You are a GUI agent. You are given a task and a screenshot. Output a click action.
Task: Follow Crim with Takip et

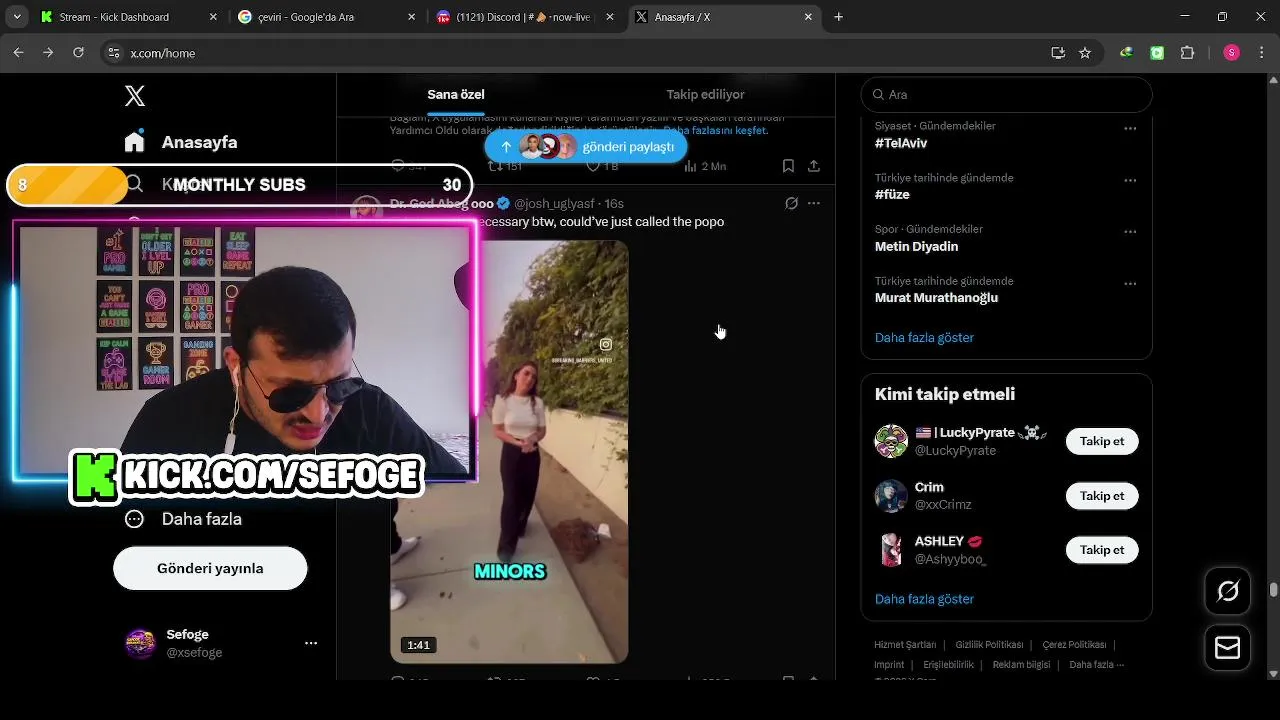click(x=1102, y=496)
